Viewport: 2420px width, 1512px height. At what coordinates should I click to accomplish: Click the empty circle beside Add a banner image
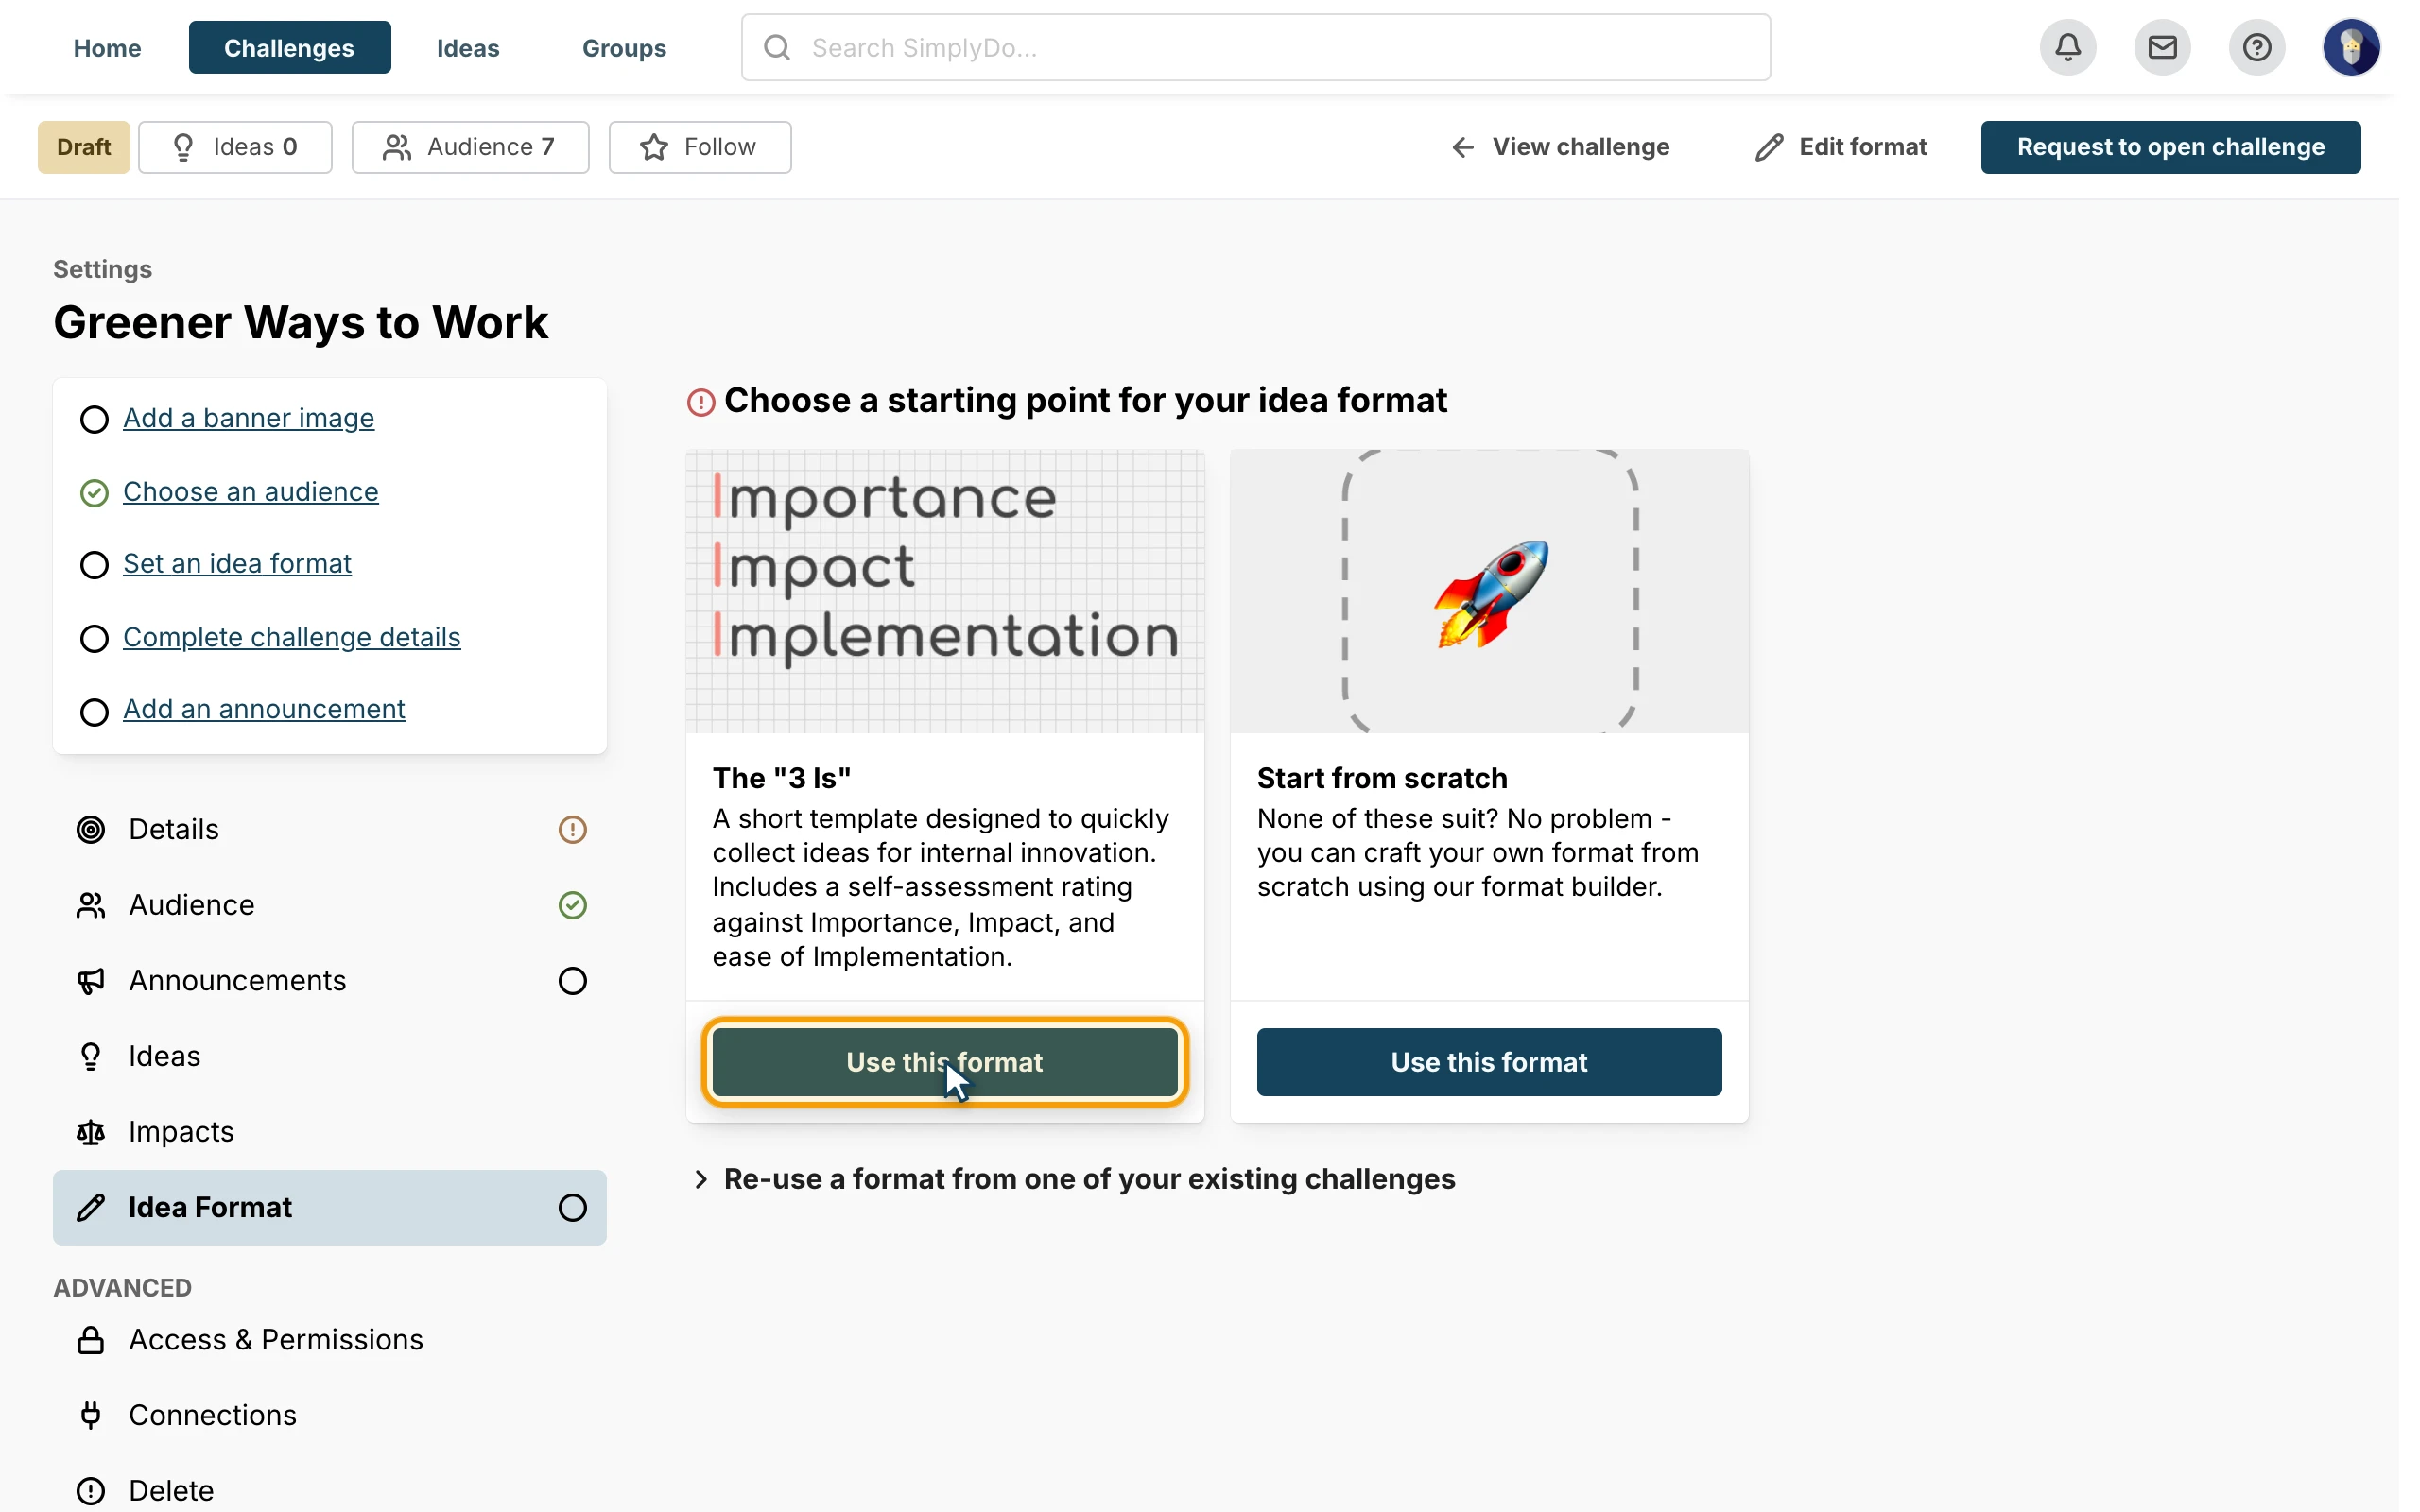(94, 419)
